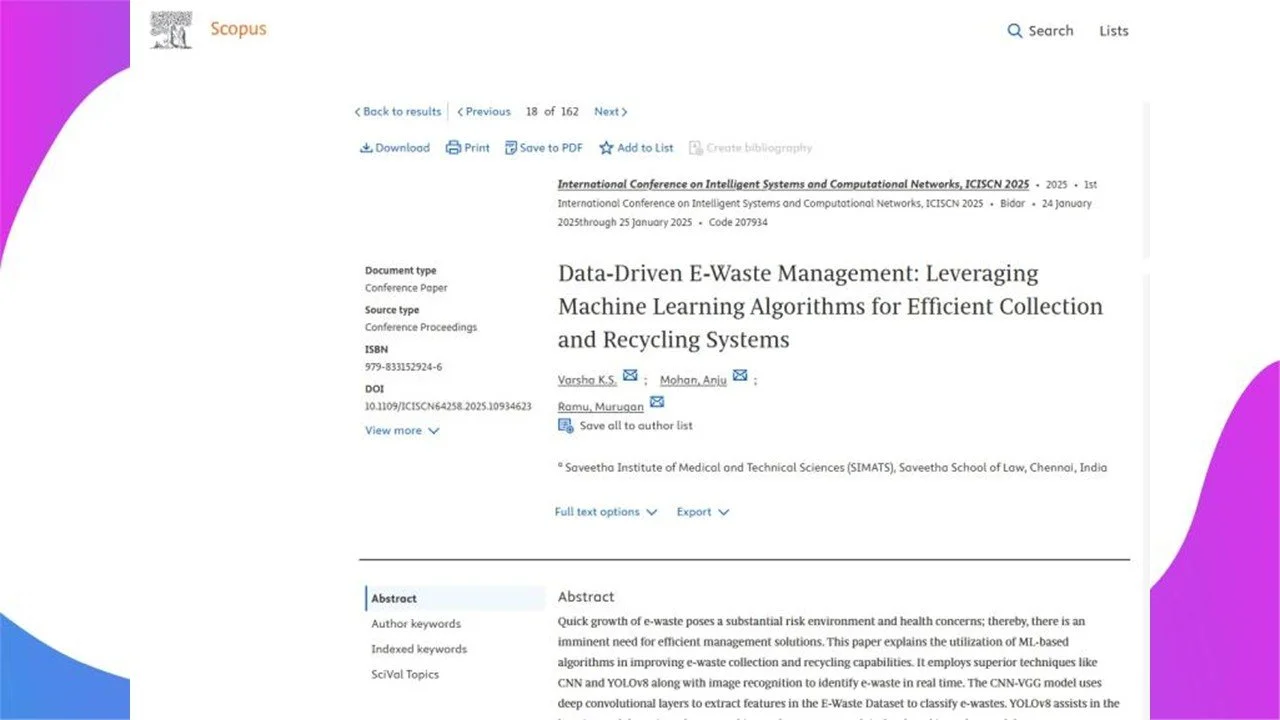Click the Print printer icon
1280x720 pixels.
453,148
